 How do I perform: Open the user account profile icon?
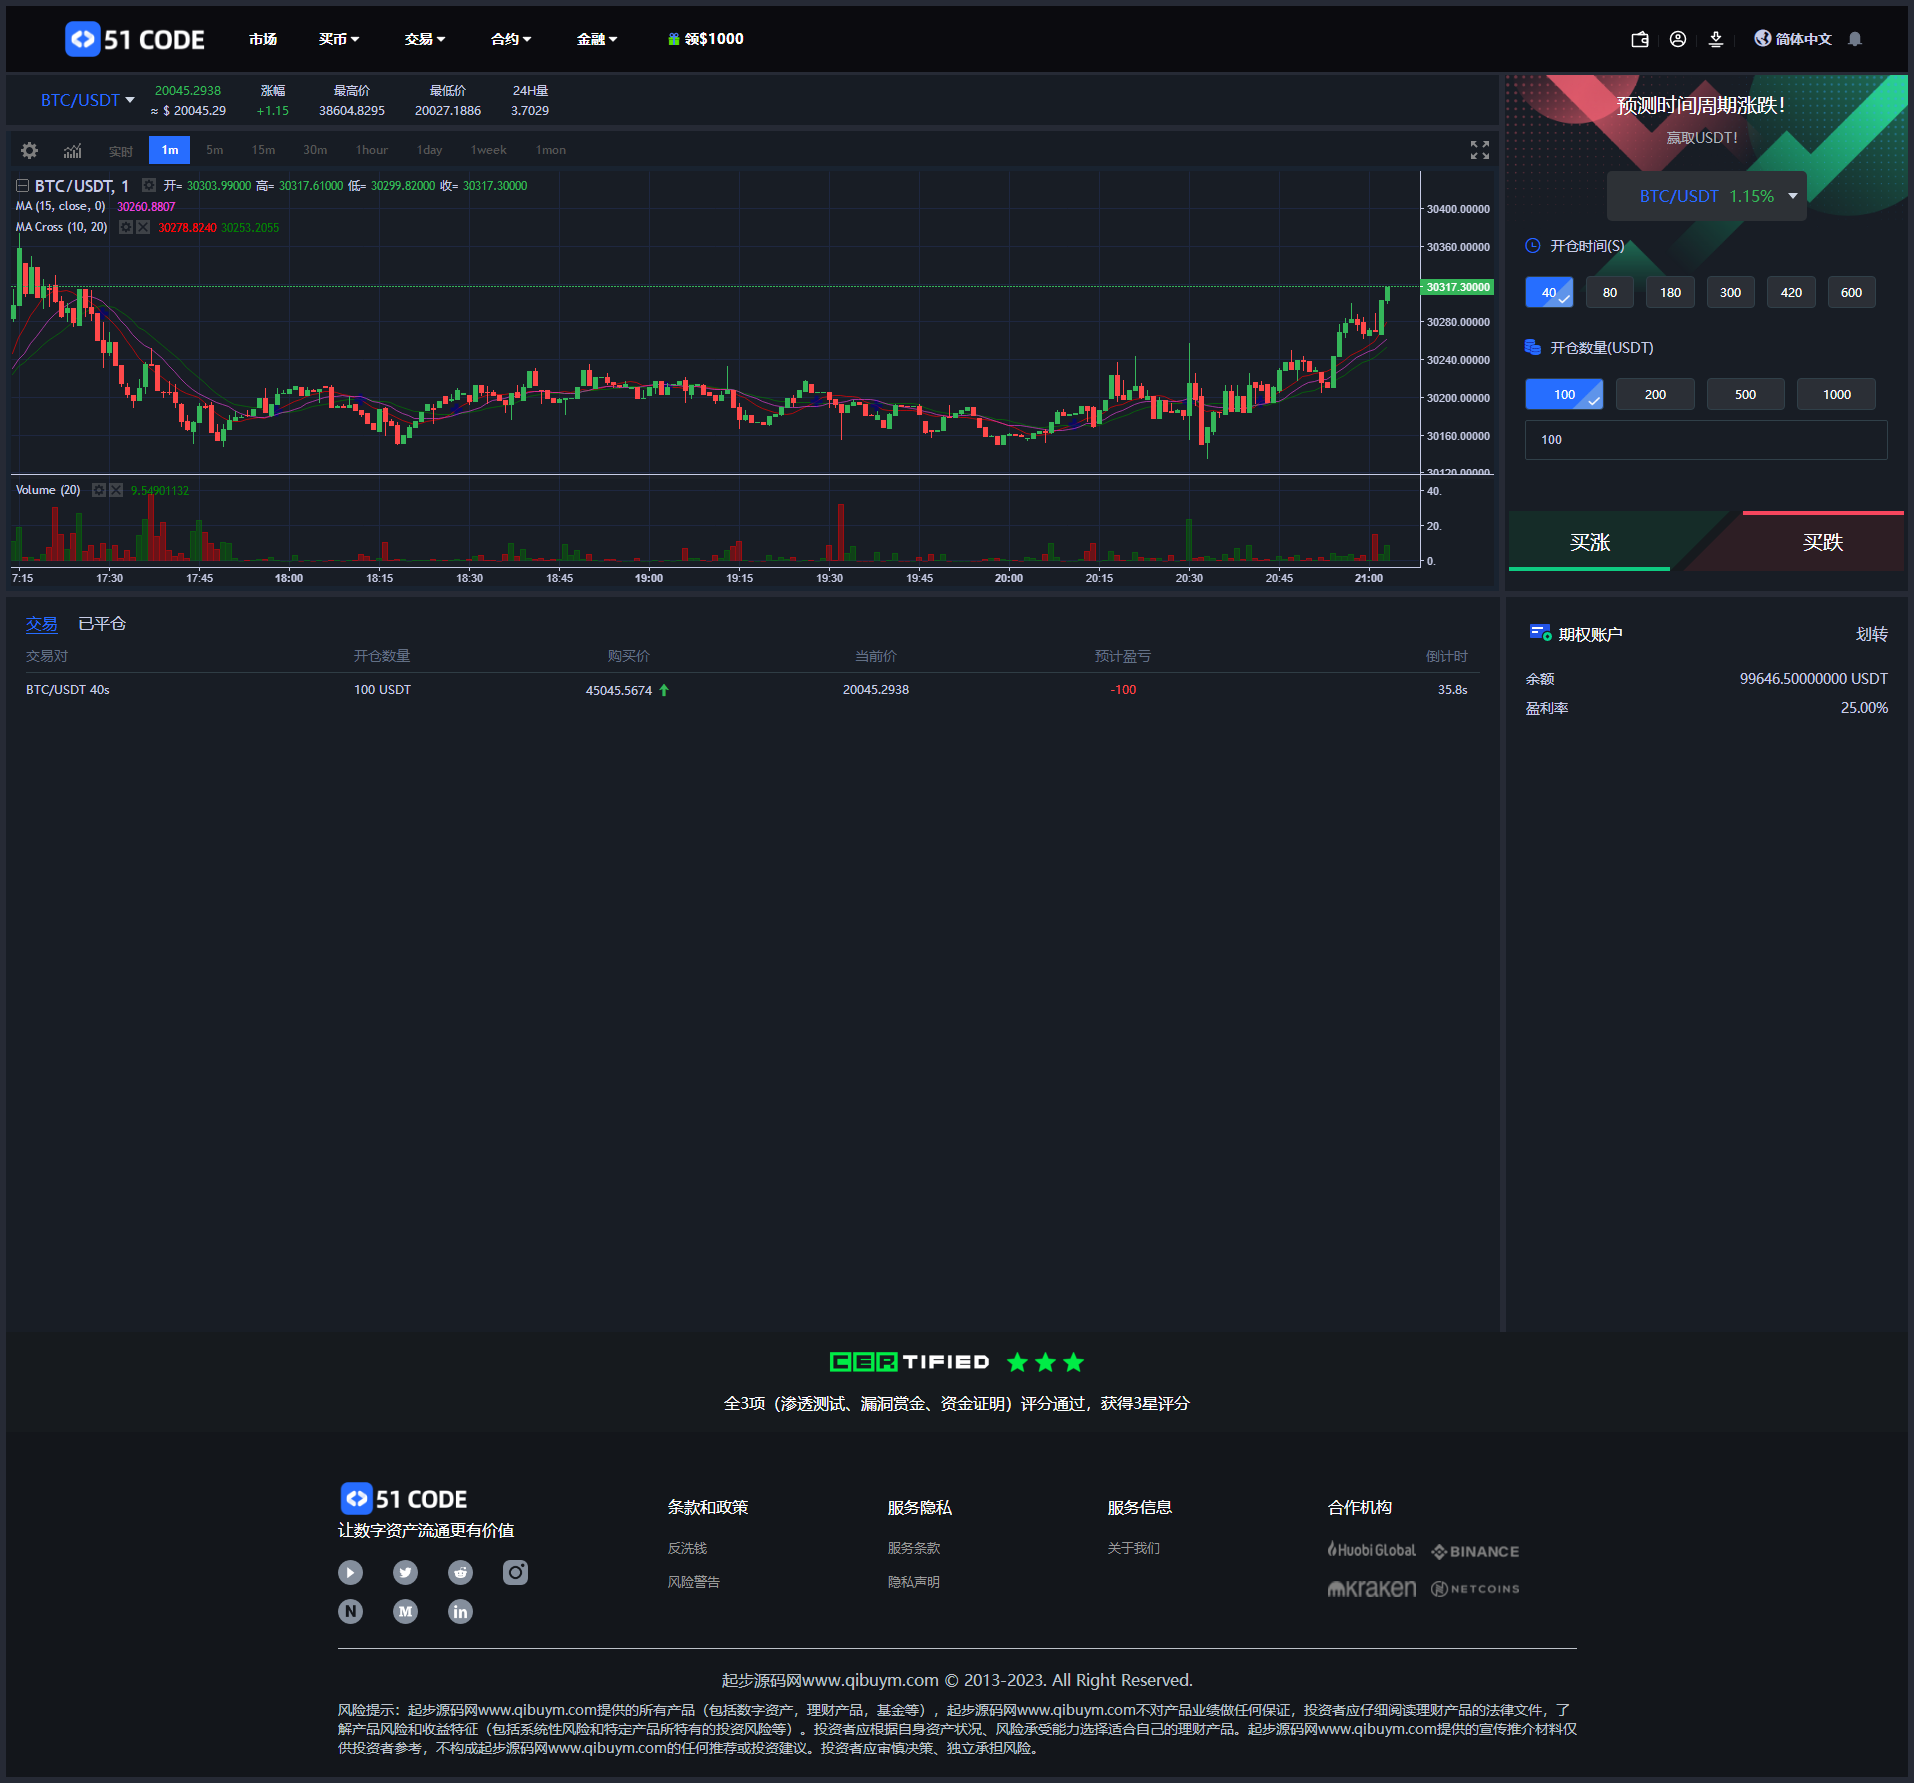click(1678, 39)
